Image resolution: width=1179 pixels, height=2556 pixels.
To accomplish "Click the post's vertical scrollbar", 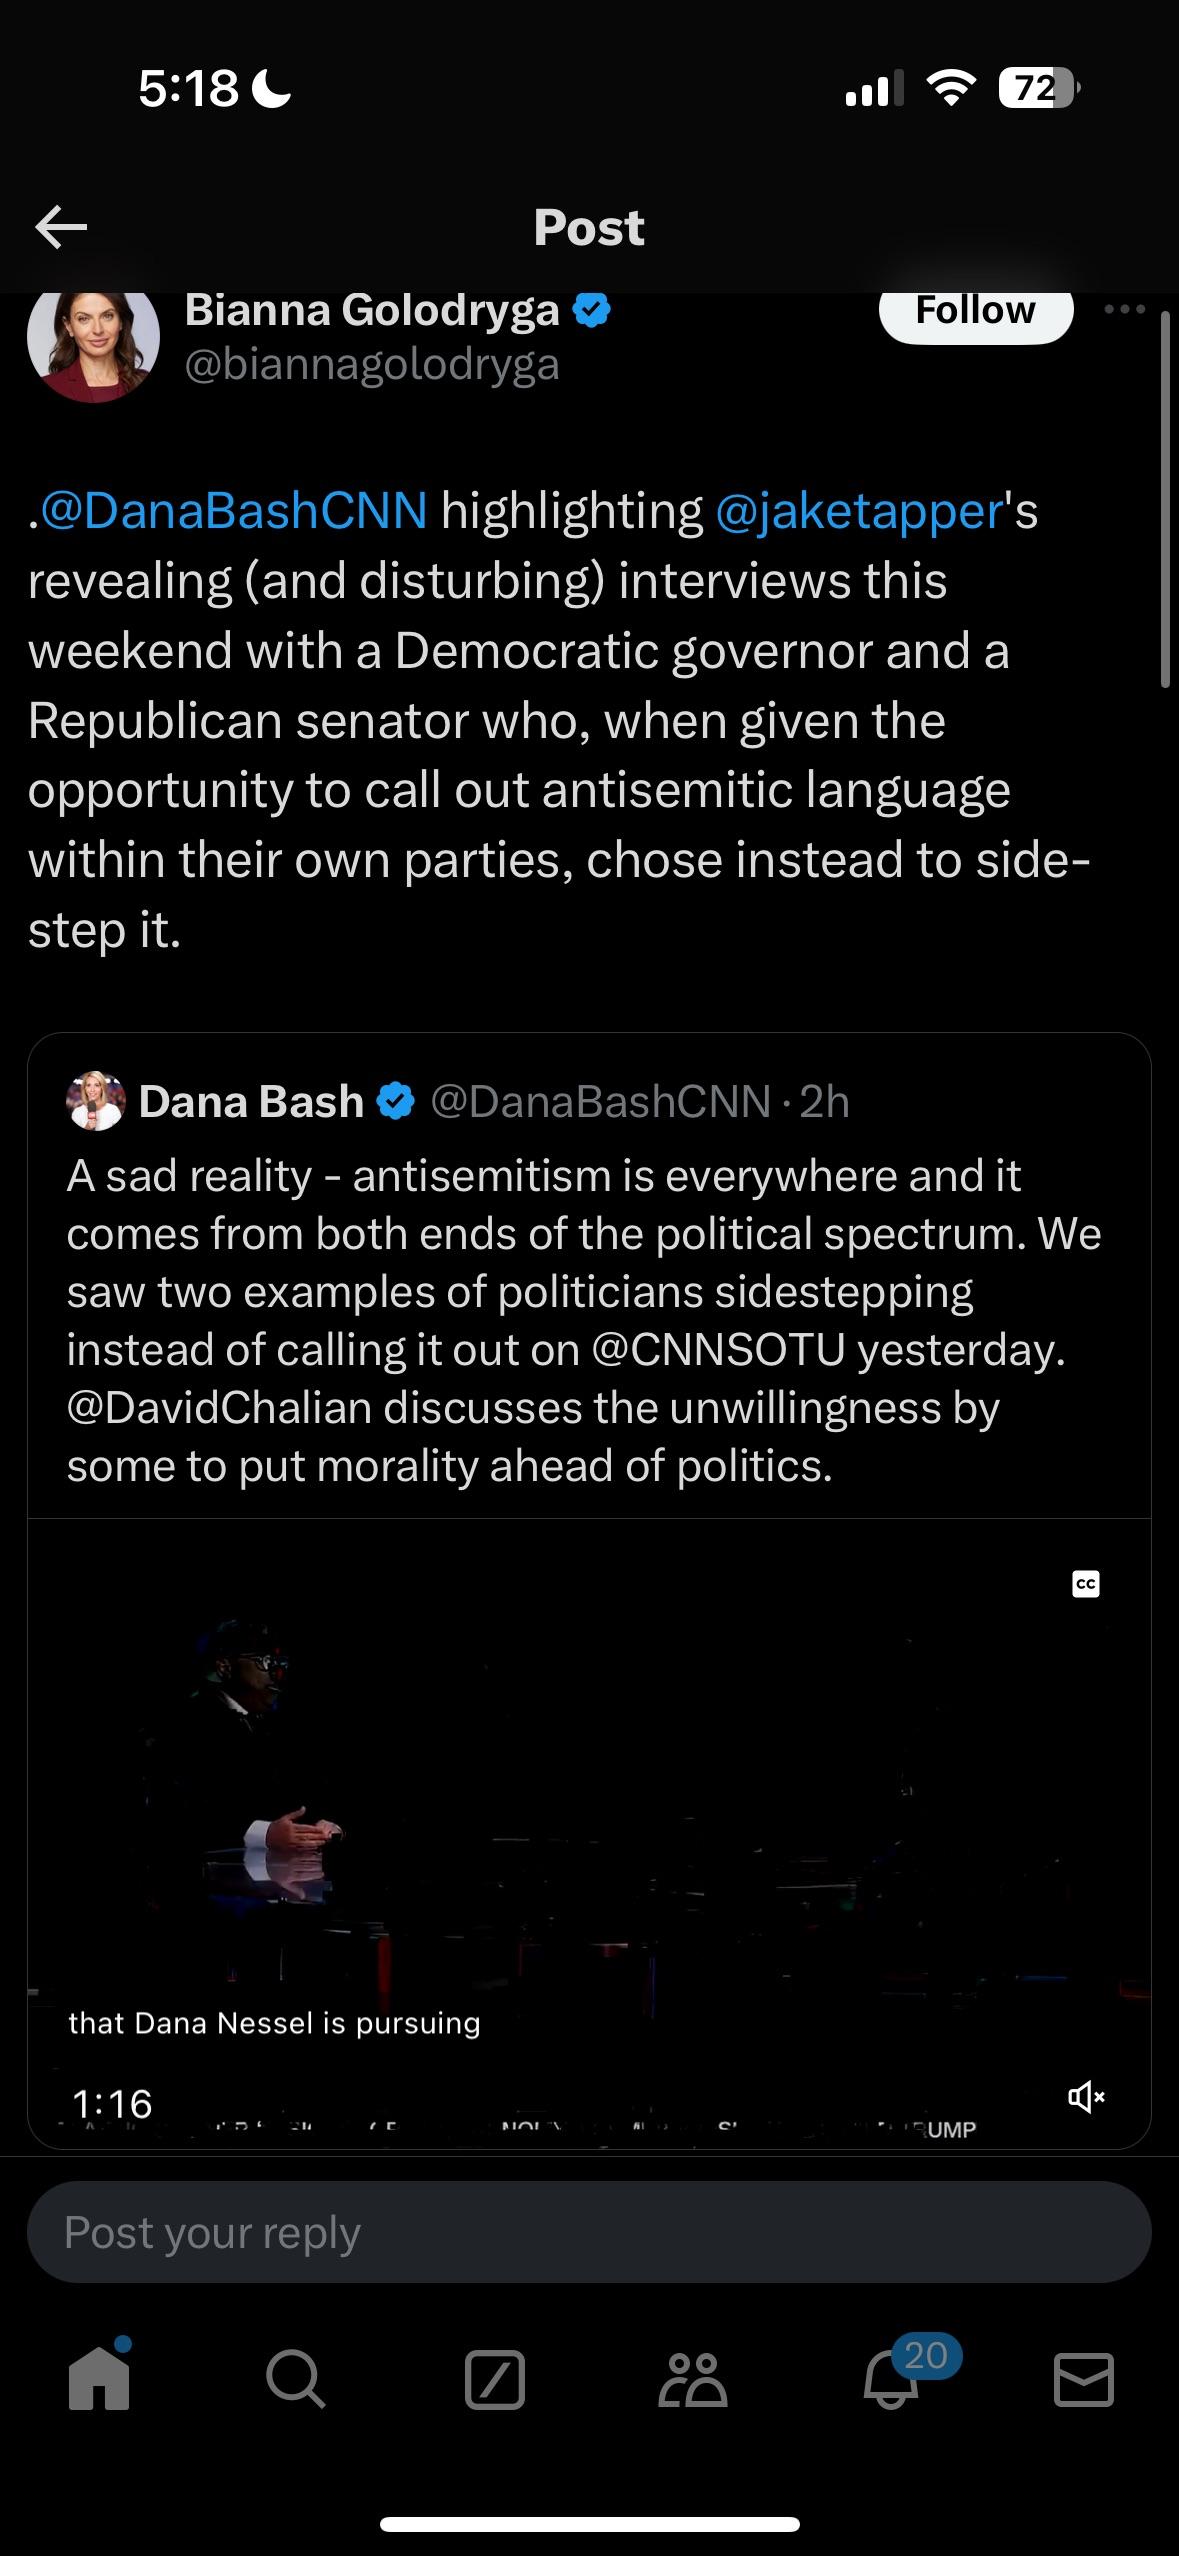I will [1165, 500].
